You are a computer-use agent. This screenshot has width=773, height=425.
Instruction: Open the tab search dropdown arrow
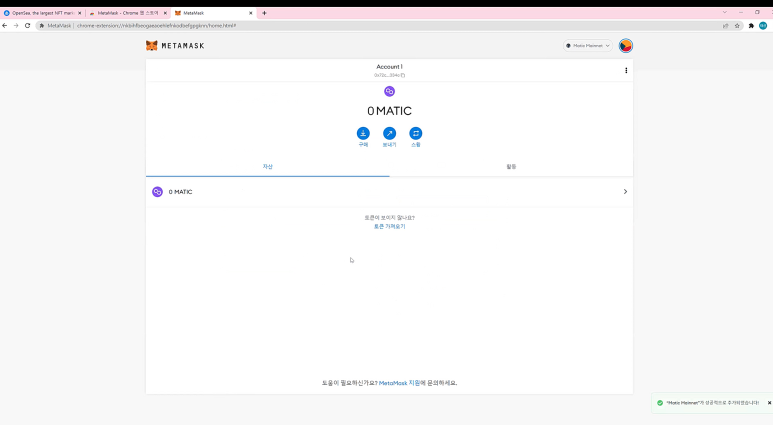(x=725, y=12)
